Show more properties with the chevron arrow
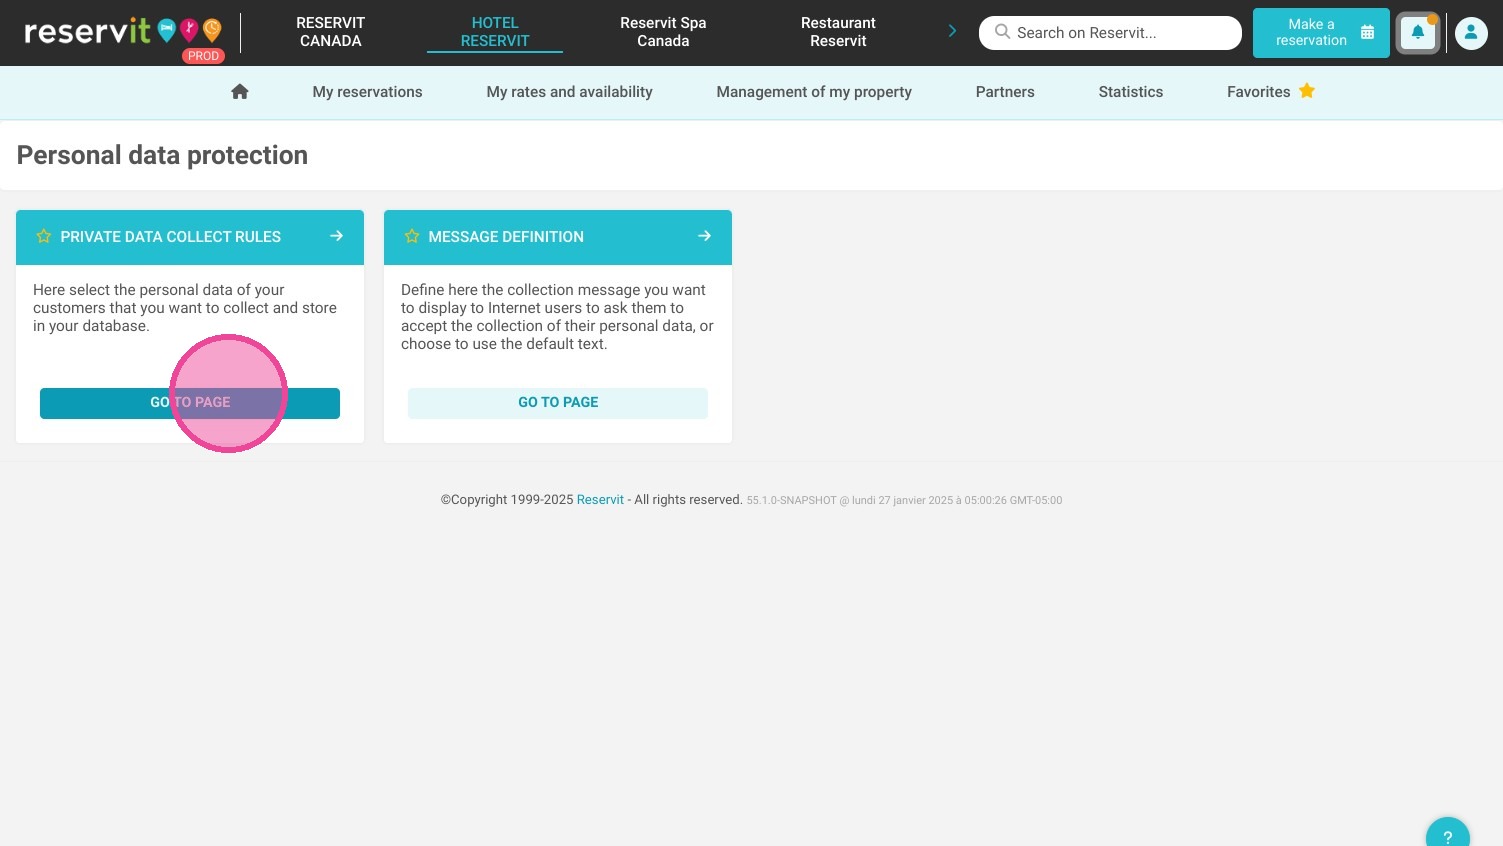 point(952,31)
